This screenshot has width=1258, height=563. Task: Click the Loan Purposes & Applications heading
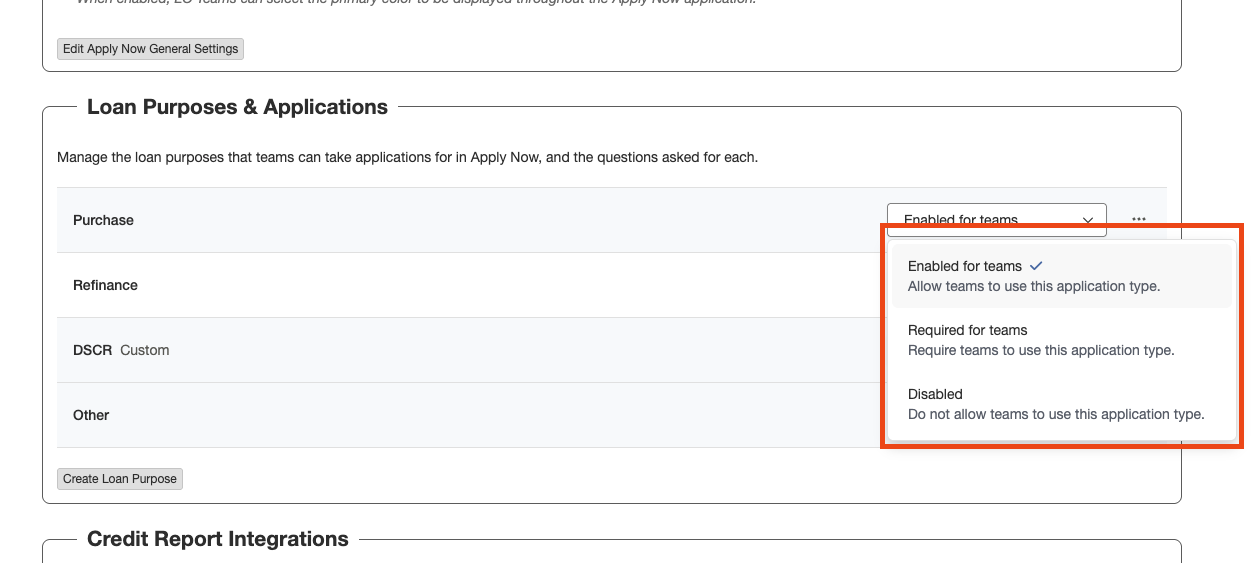point(237,107)
